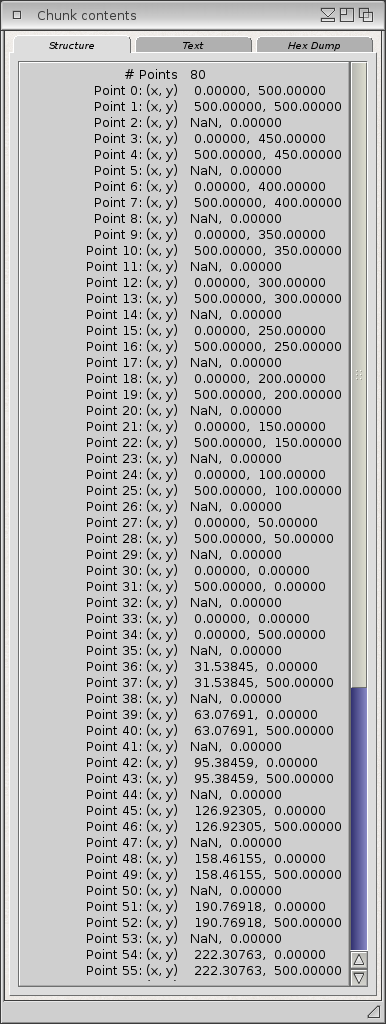Click the iconify gadget in title bar

point(328,15)
